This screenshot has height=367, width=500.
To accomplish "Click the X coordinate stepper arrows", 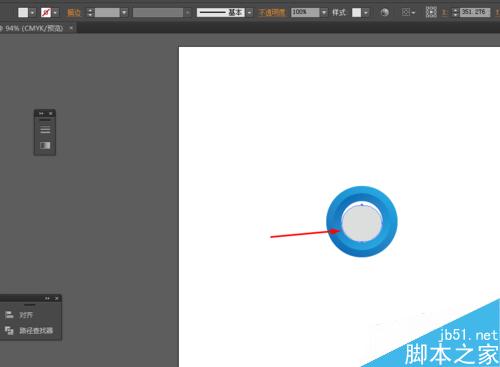I will pyautogui.click(x=455, y=13).
